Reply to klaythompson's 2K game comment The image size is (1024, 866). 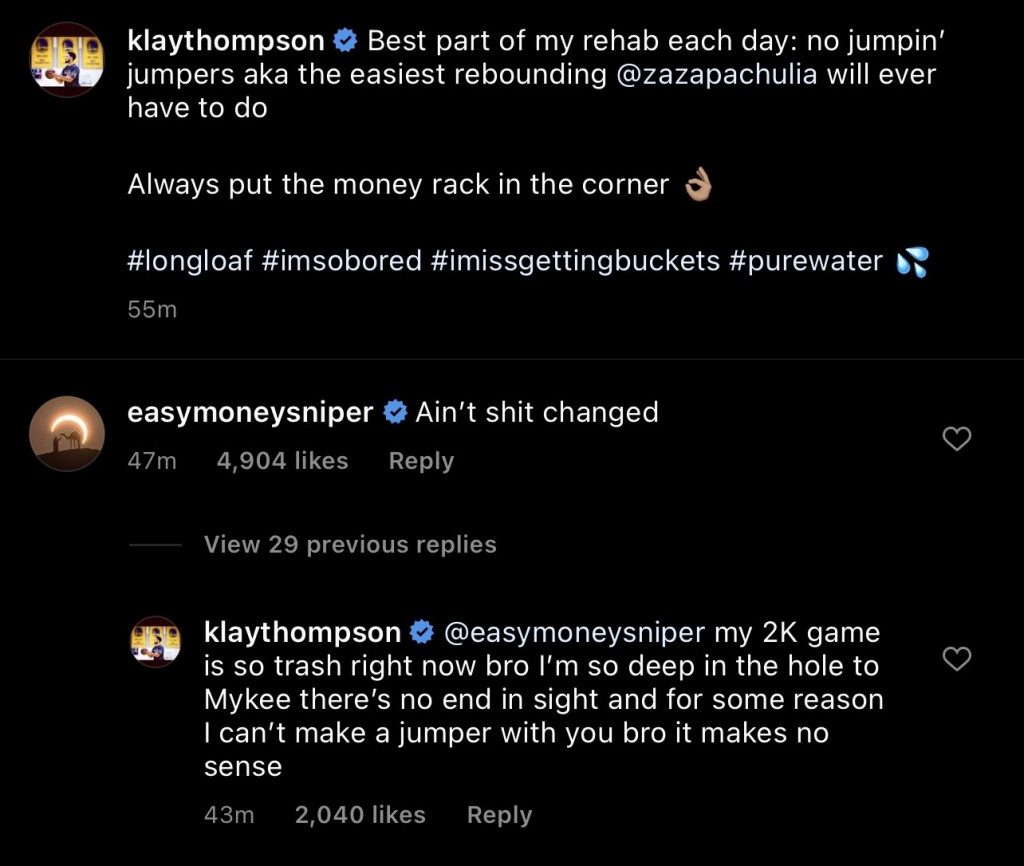(x=499, y=815)
